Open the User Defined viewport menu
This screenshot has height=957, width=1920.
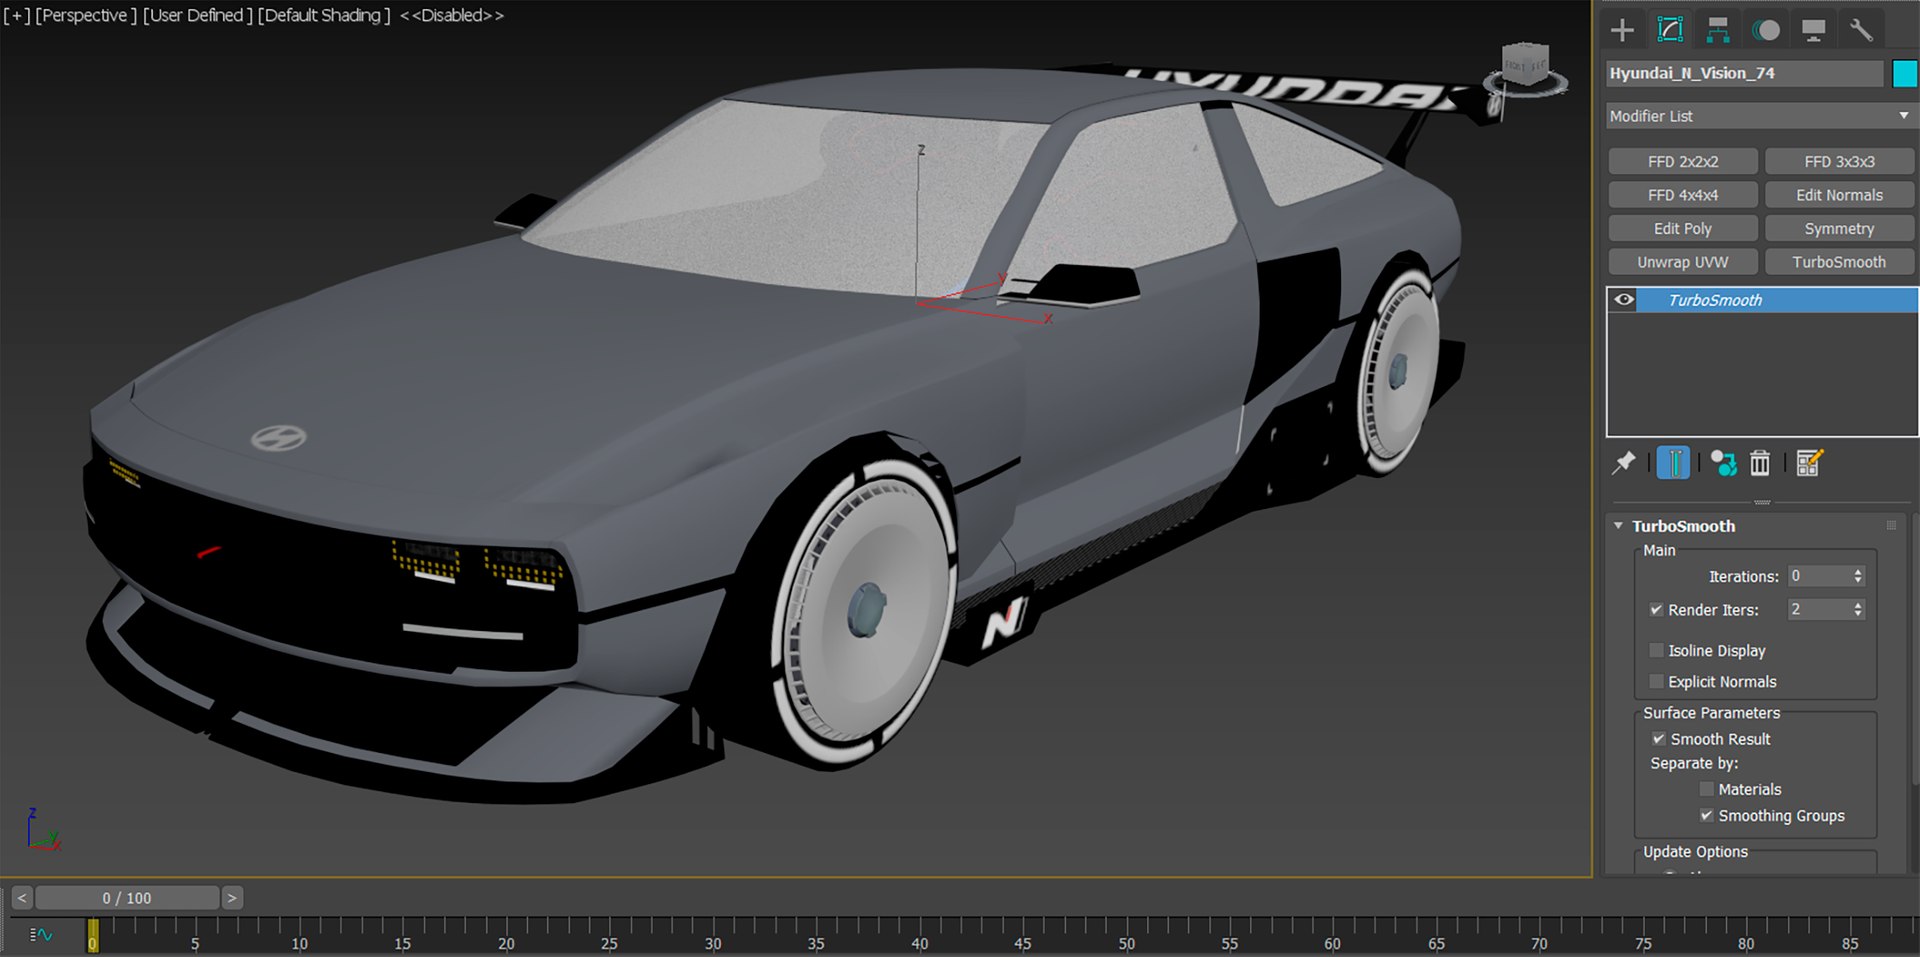[198, 15]
